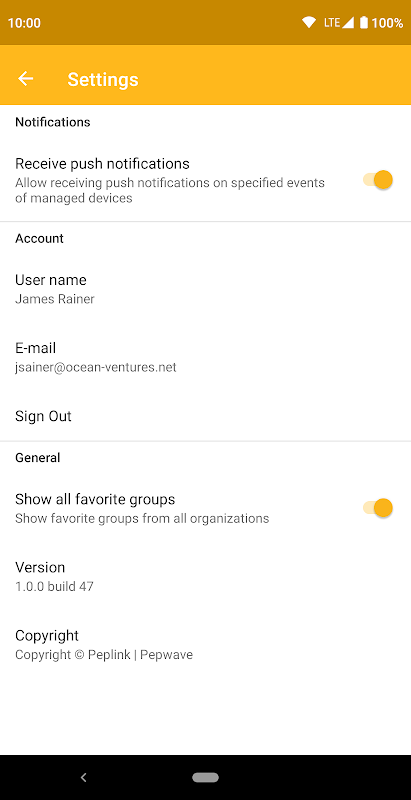Tap the Account section header
The width and height of the screenshot is (411, 800).
tap(40, 238)
